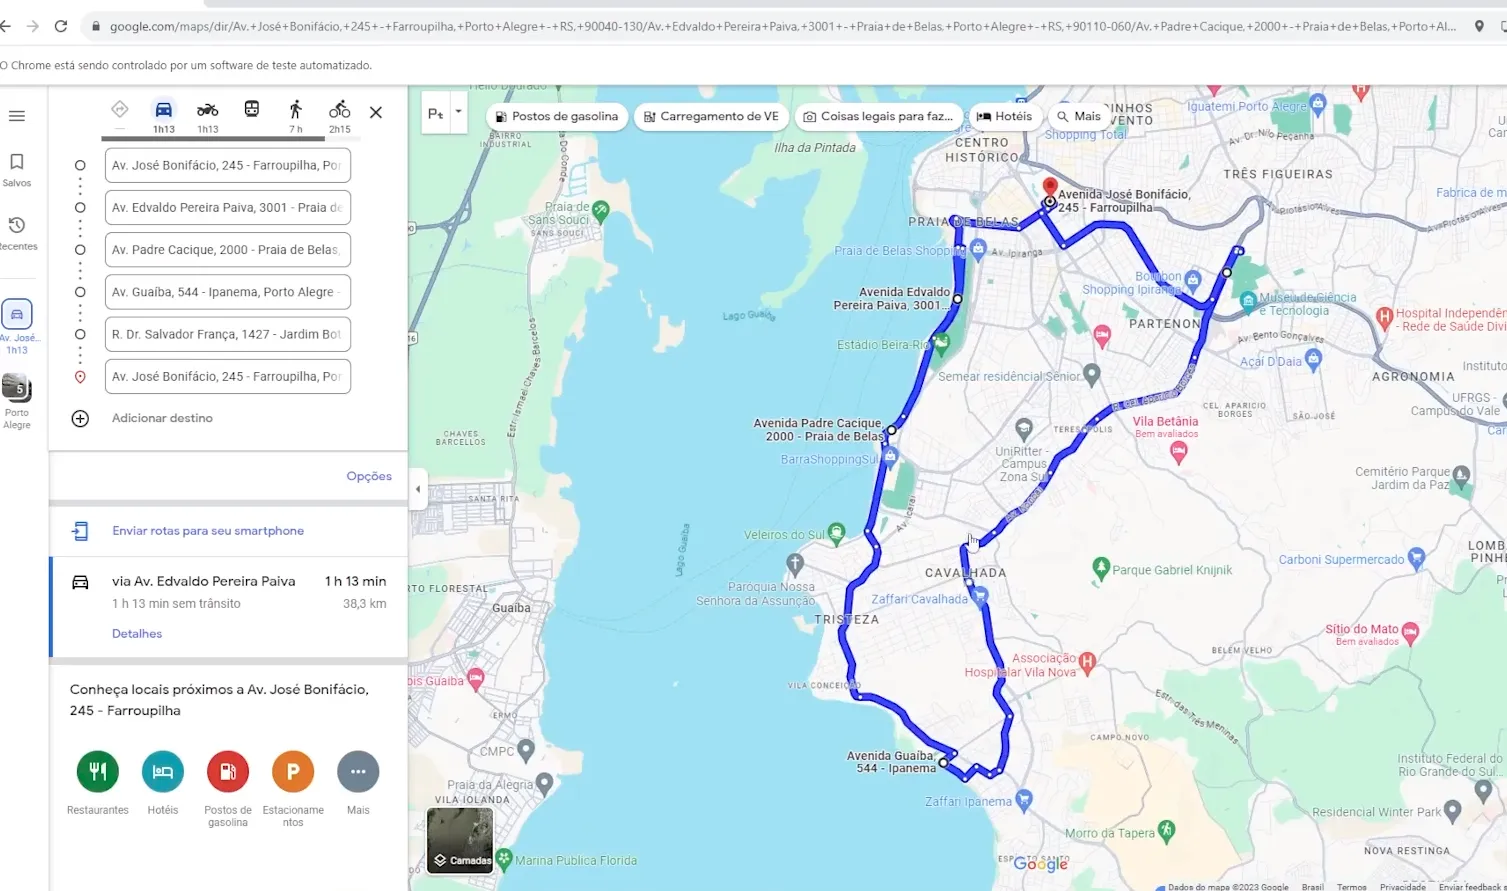The height and width of the screenshot is (891, 1507).
Task: Select the motorcycle route mode
Action: [x=207, y=110]
